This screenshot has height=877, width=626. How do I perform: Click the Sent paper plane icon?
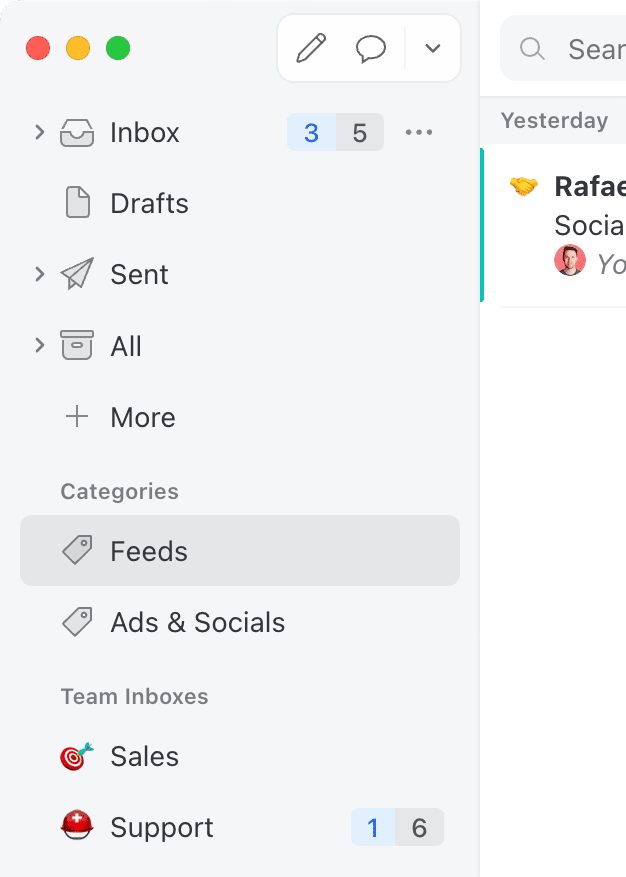click(77, 274)
